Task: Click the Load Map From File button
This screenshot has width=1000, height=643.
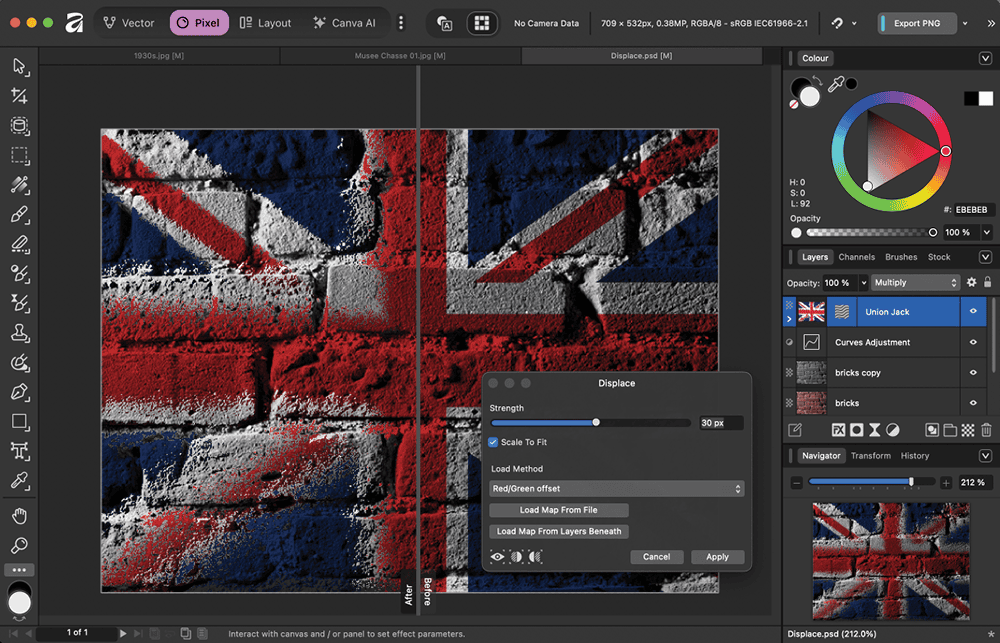Action: (558, 510)
